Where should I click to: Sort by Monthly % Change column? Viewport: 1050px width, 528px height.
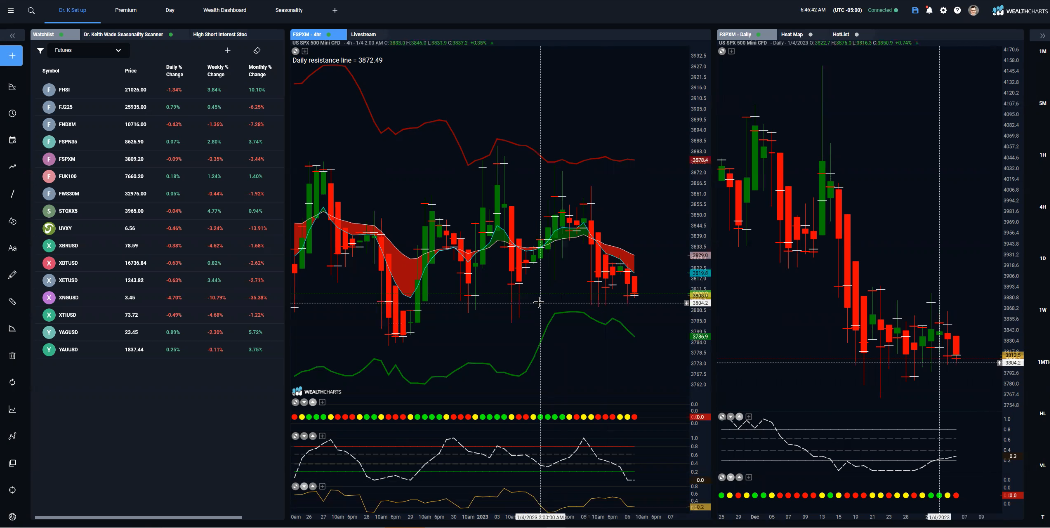(x=260, y=70)
